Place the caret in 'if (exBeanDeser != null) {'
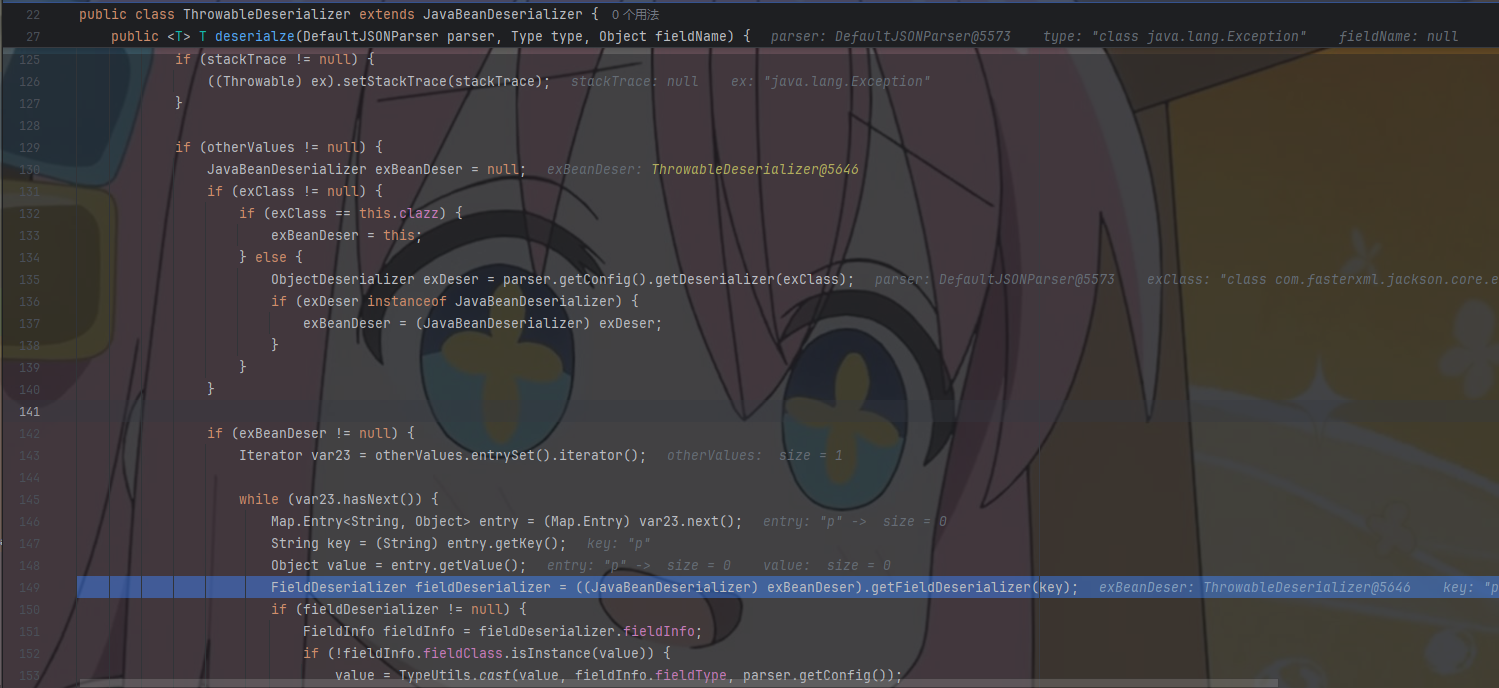Screen dimensions: 1499x688 click(311, 433)
